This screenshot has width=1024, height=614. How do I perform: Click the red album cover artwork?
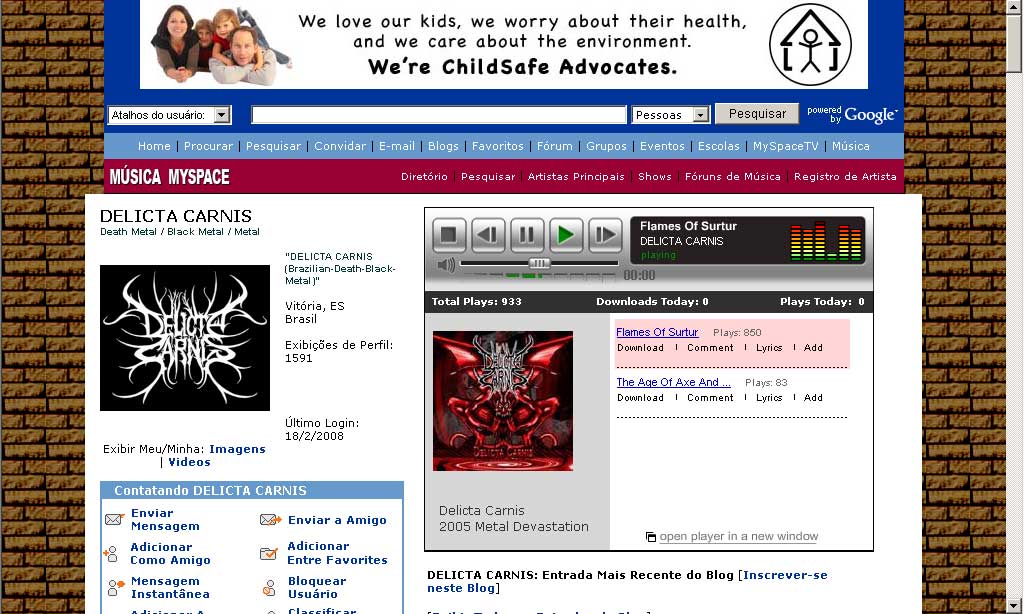(x=503, y=401)
